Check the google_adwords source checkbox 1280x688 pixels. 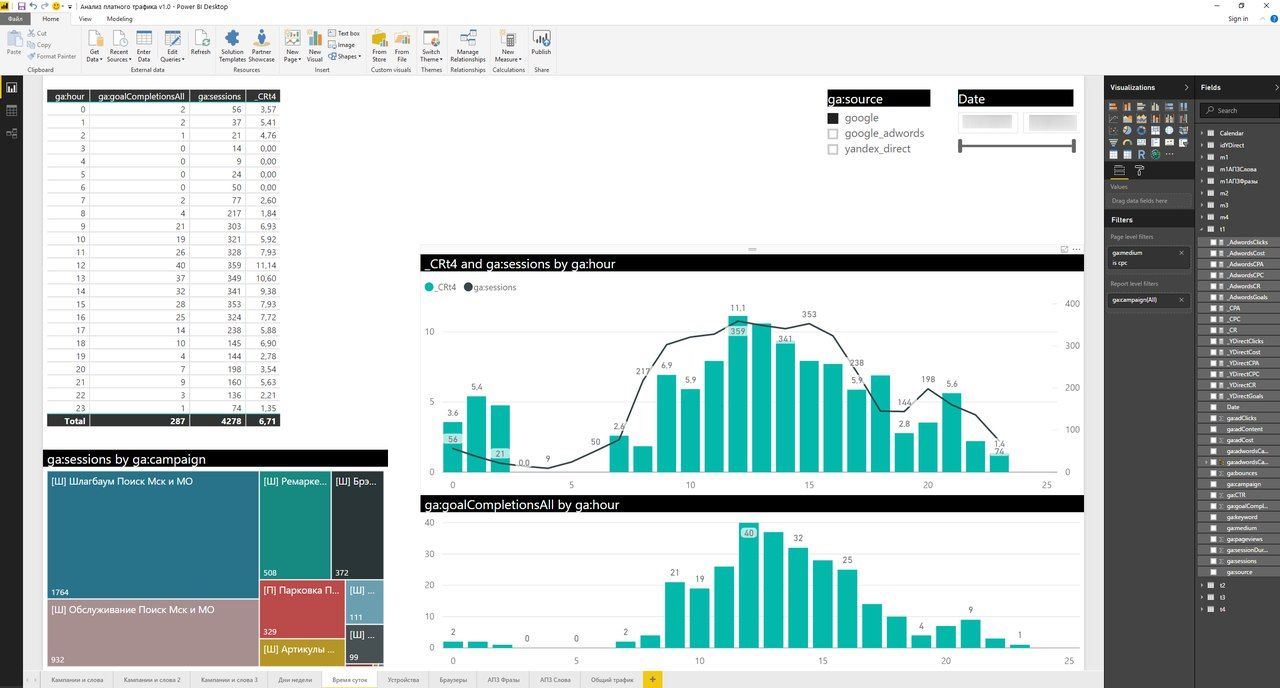(x=833, y=133)
